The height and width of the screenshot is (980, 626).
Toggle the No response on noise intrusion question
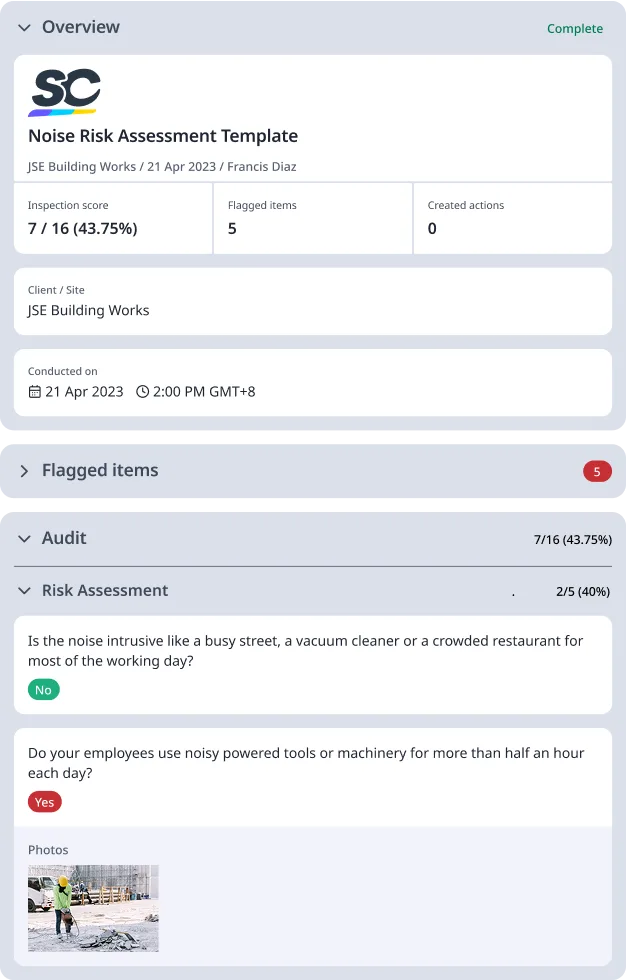43,689
